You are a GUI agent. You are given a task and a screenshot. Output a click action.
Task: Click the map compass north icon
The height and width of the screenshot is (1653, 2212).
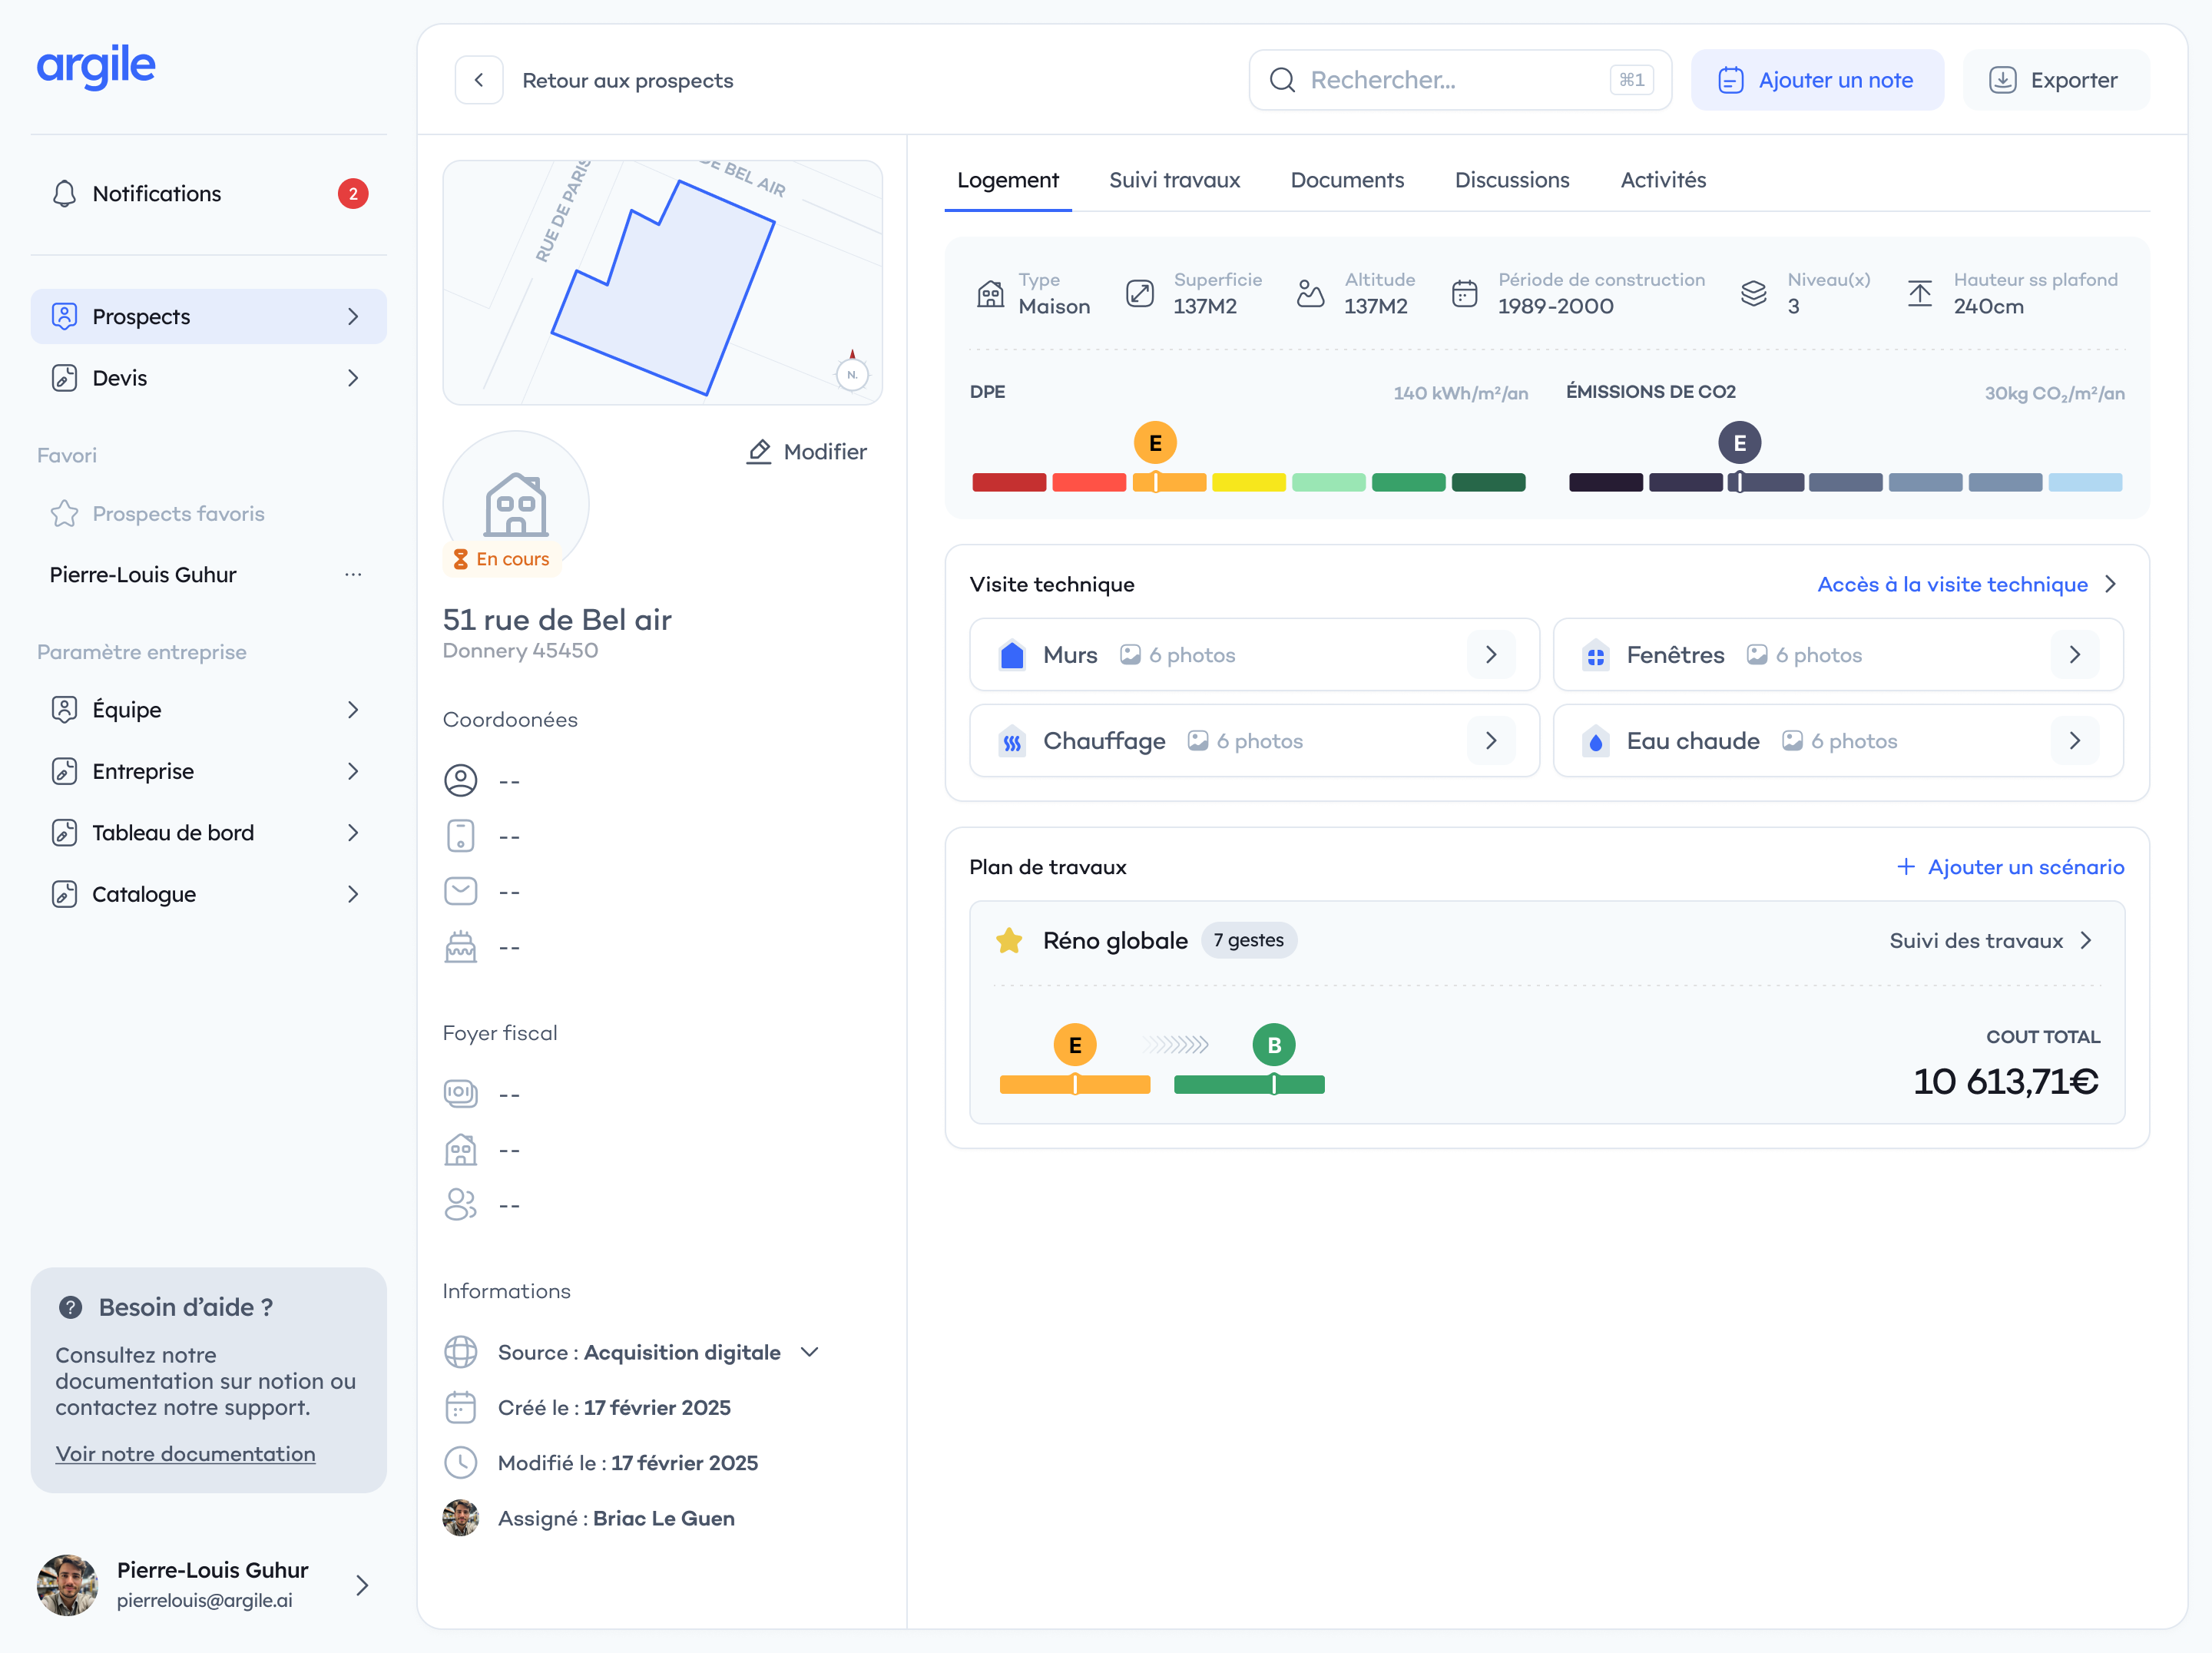point(852,373)
